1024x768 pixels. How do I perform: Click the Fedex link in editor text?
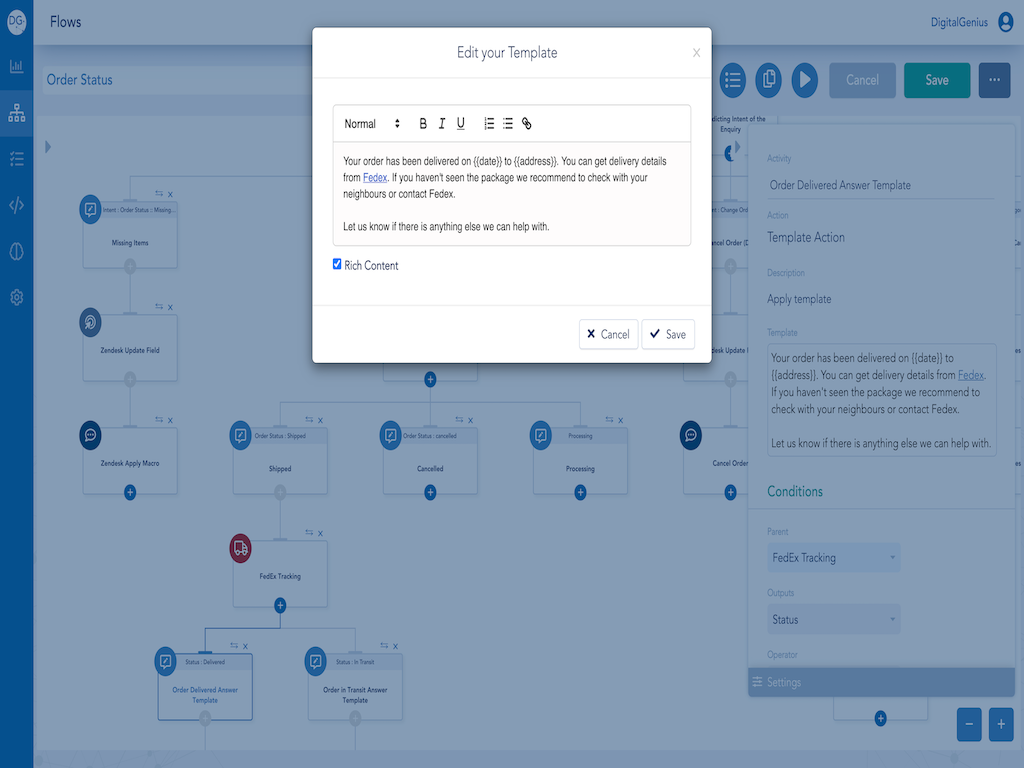coord(374,178)
